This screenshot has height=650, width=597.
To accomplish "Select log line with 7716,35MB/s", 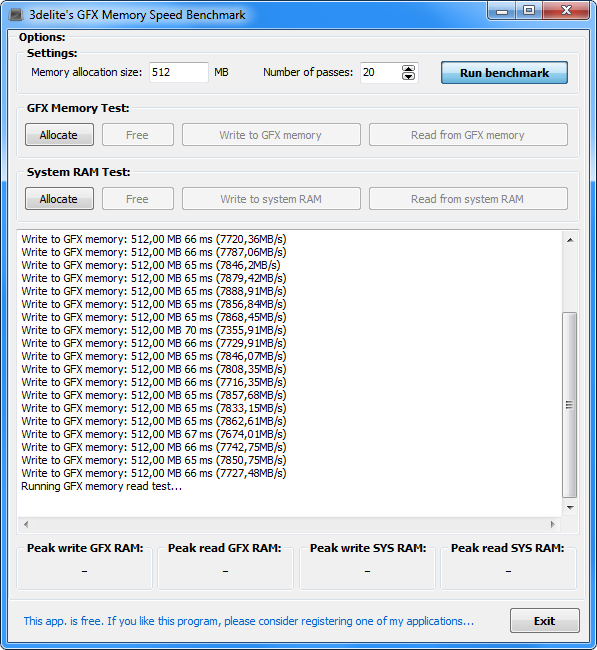I will click(x=154, y=382).
